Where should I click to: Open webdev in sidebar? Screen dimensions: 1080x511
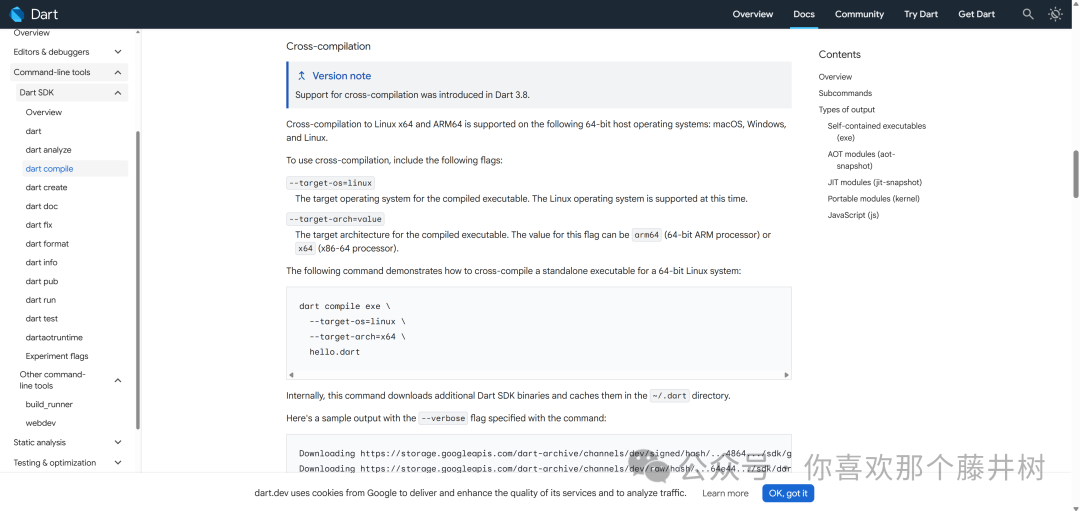tap(39, 423)
